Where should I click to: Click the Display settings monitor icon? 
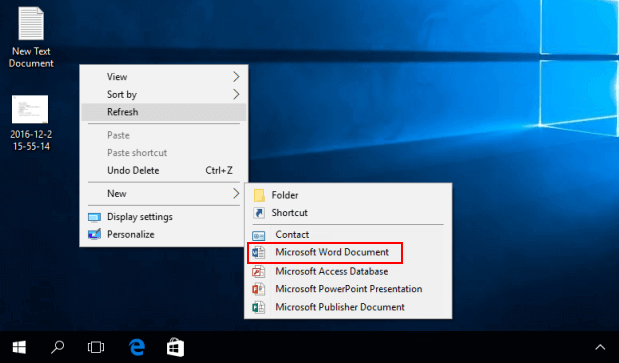[x=94, y=217]
